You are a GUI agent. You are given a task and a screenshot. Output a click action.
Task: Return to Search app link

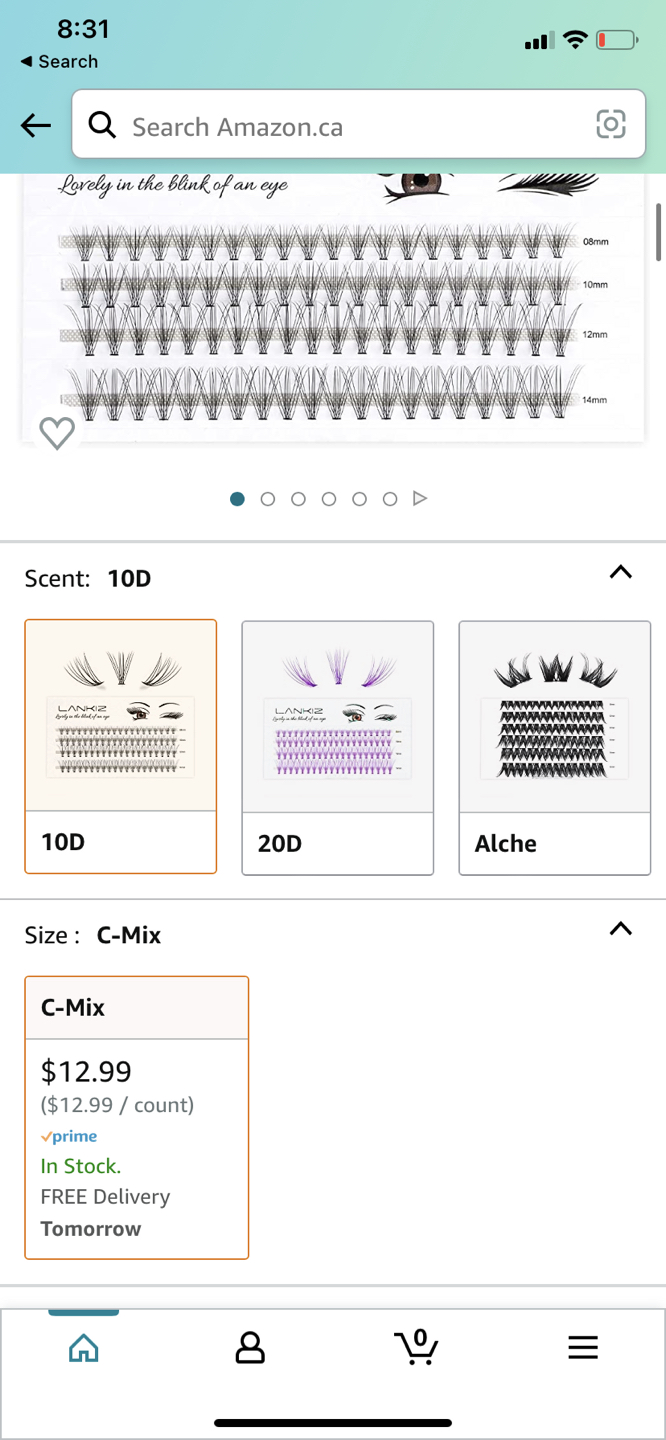click(59, 61)
